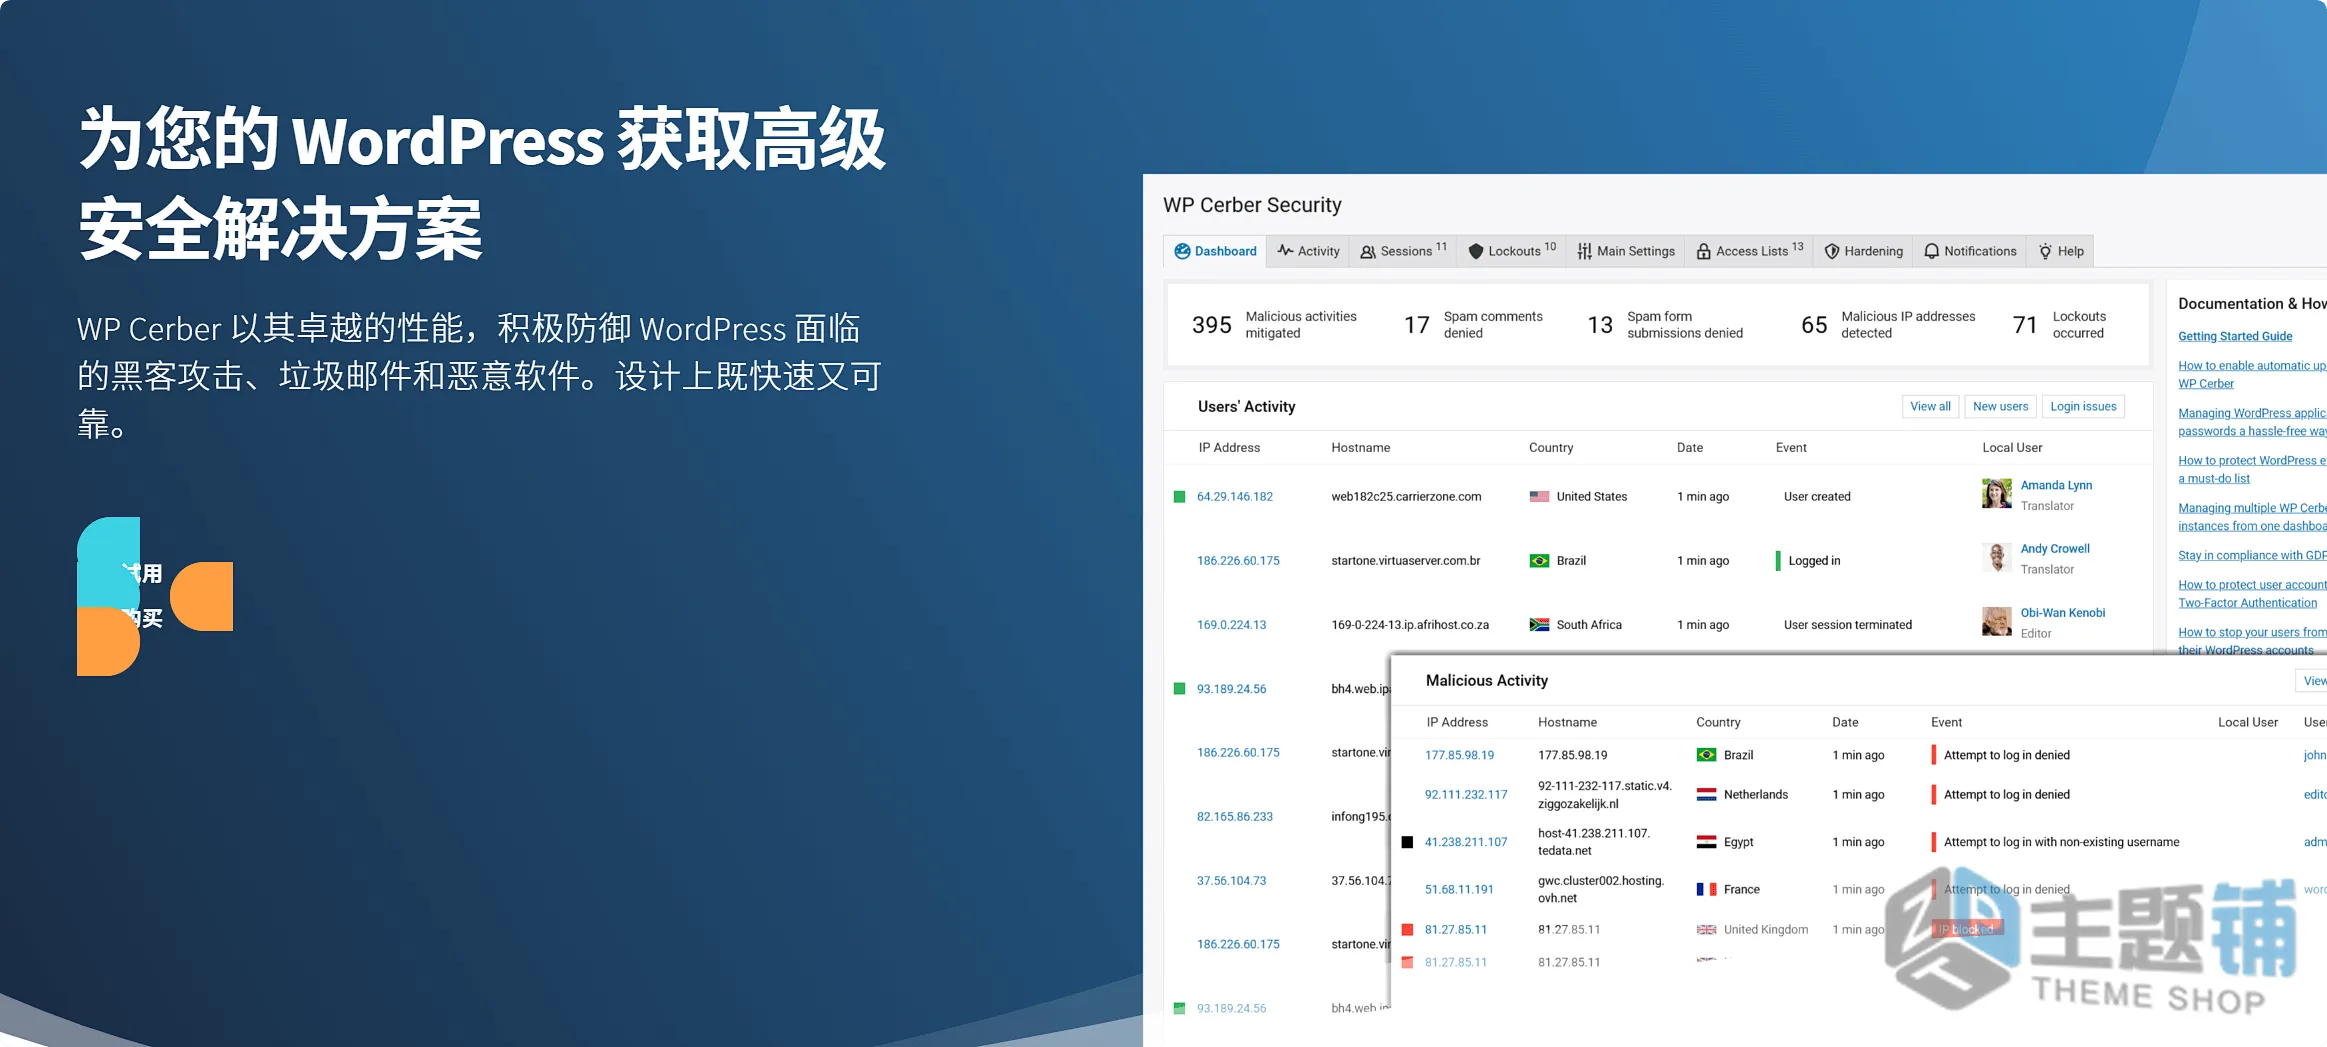Open the Hardening tab
2327x1047 pixels.
pyautogui.click(x=1863, y=251)
